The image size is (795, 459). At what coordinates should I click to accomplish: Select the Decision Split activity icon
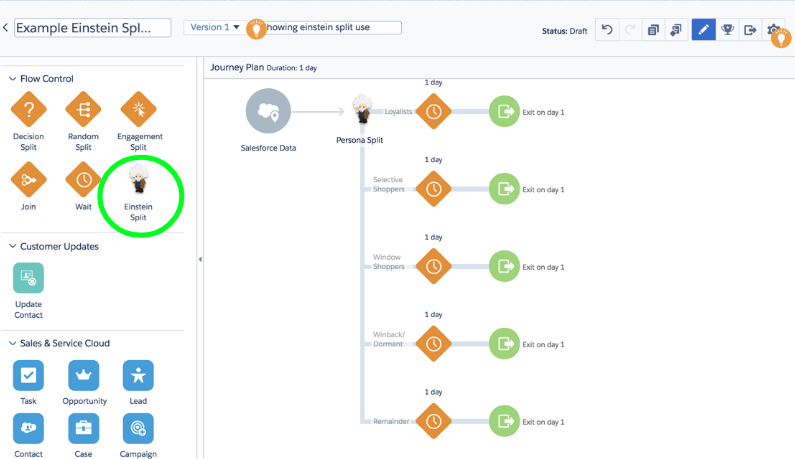coord(29,109)
